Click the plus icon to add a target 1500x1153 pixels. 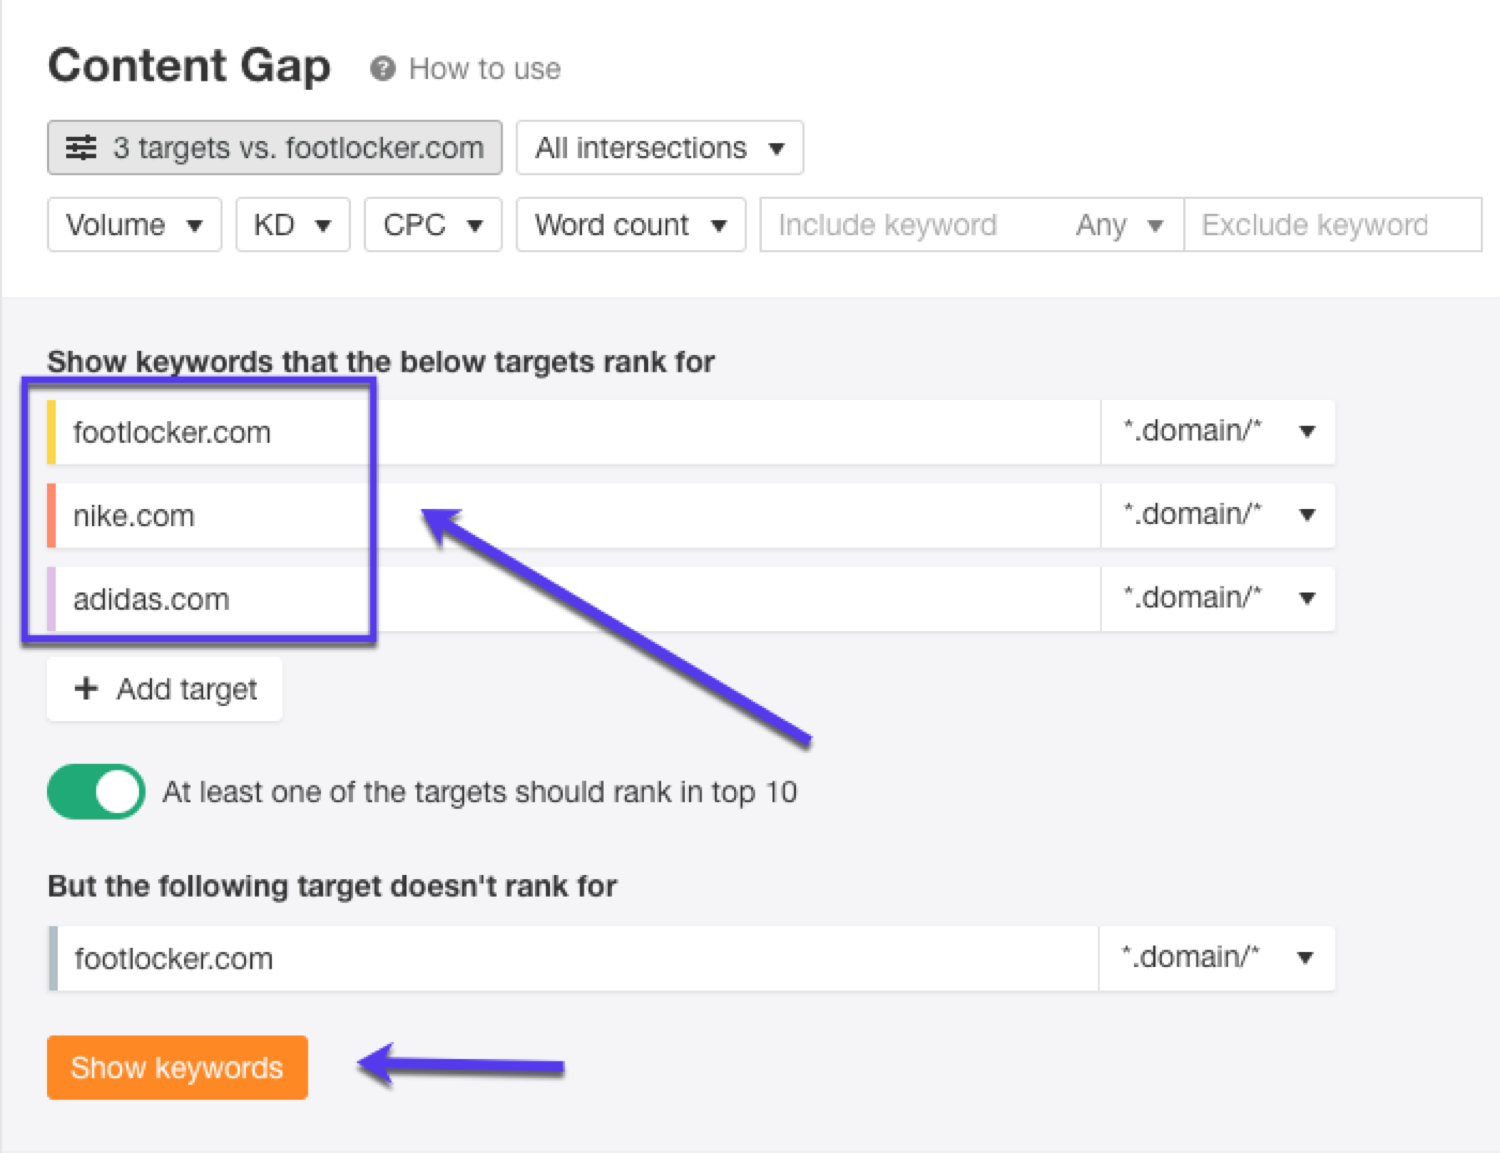pyautogui.click(x=85, y=689)
